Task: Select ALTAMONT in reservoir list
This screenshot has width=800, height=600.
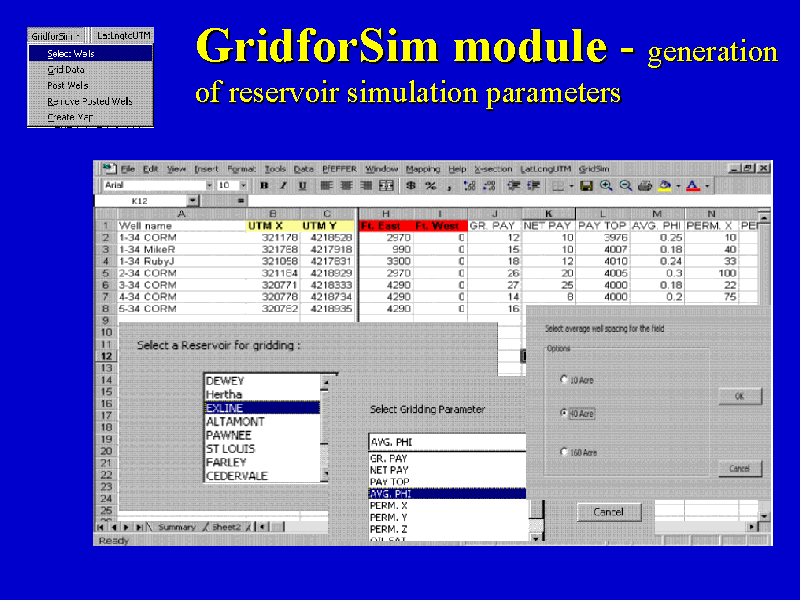Action: point(262,421)
